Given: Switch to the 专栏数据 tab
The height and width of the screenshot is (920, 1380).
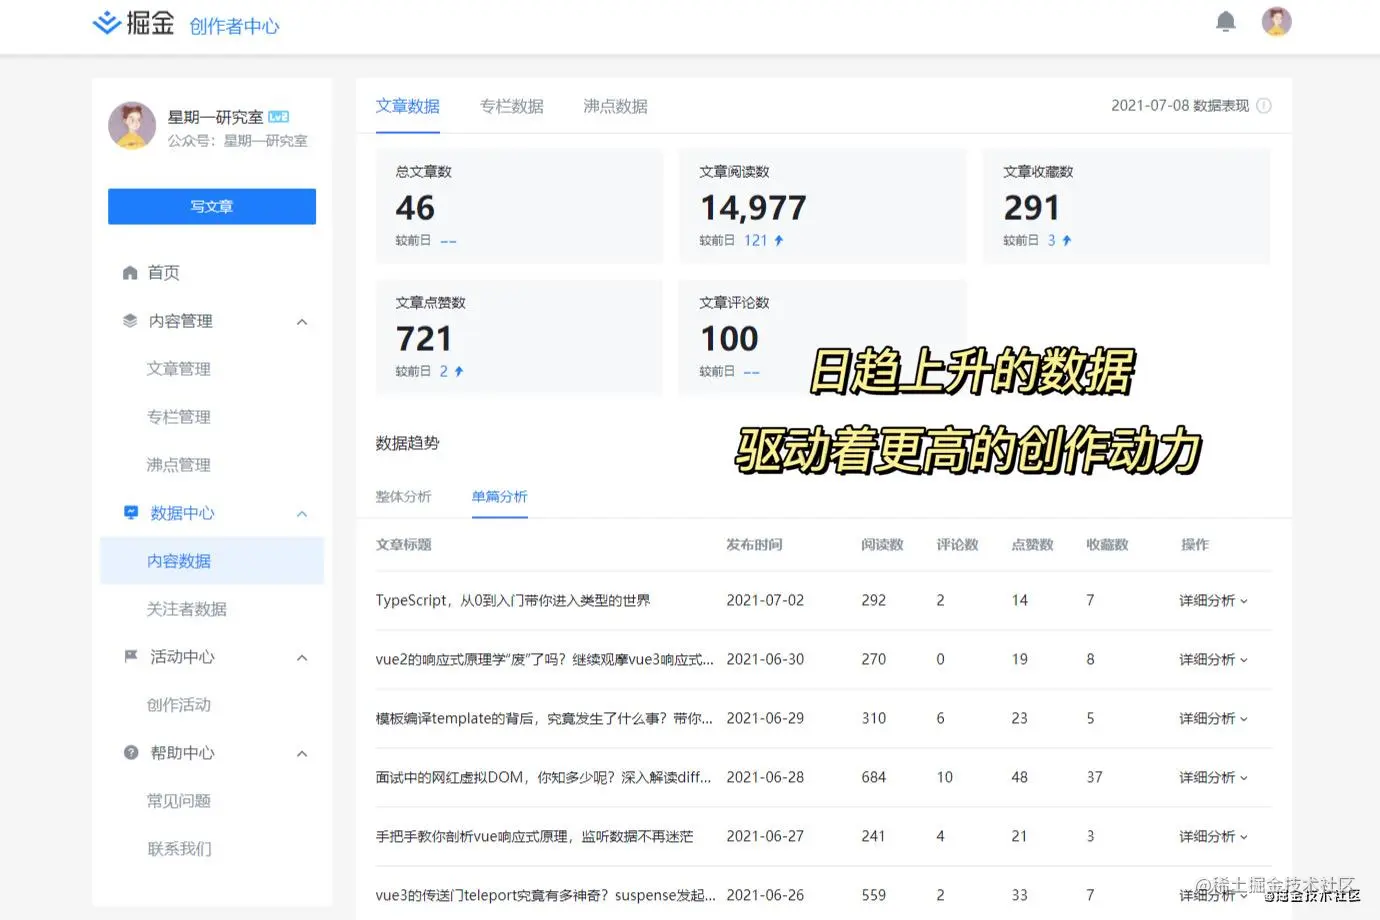Looking at the screenshot, I should coord(511,106).
